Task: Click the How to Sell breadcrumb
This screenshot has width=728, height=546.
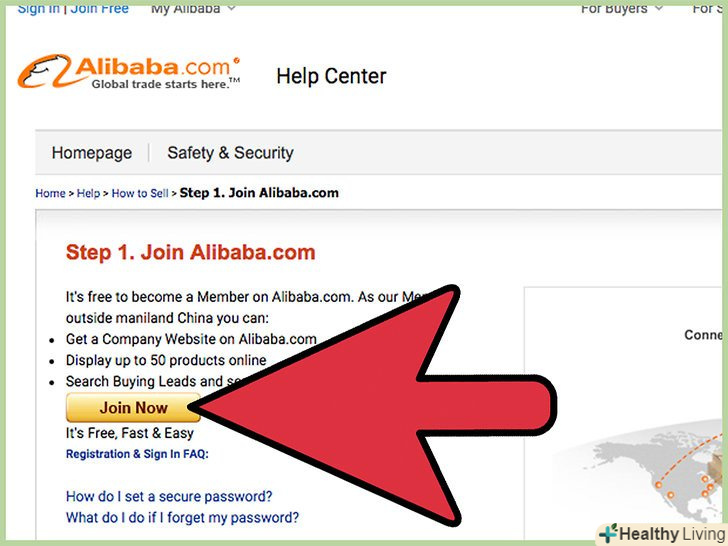Action: coord(140,193)
